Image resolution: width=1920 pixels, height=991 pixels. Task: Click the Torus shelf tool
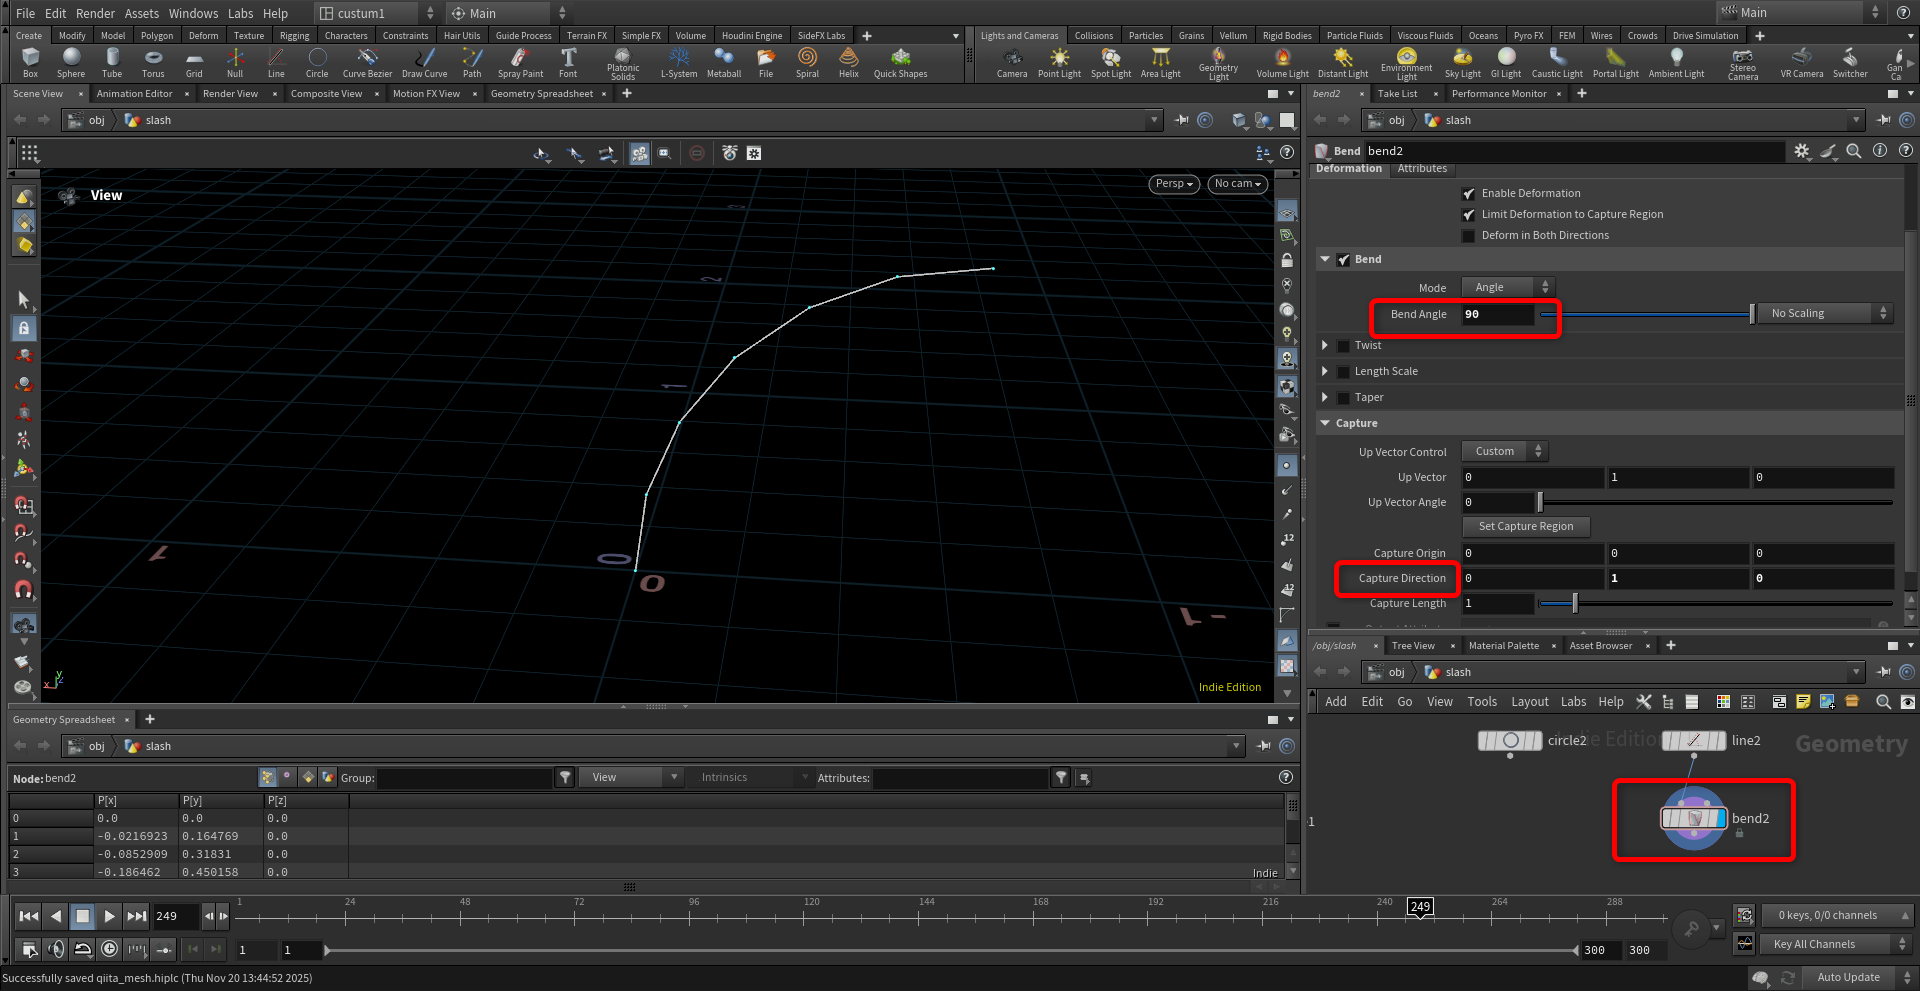152,62
